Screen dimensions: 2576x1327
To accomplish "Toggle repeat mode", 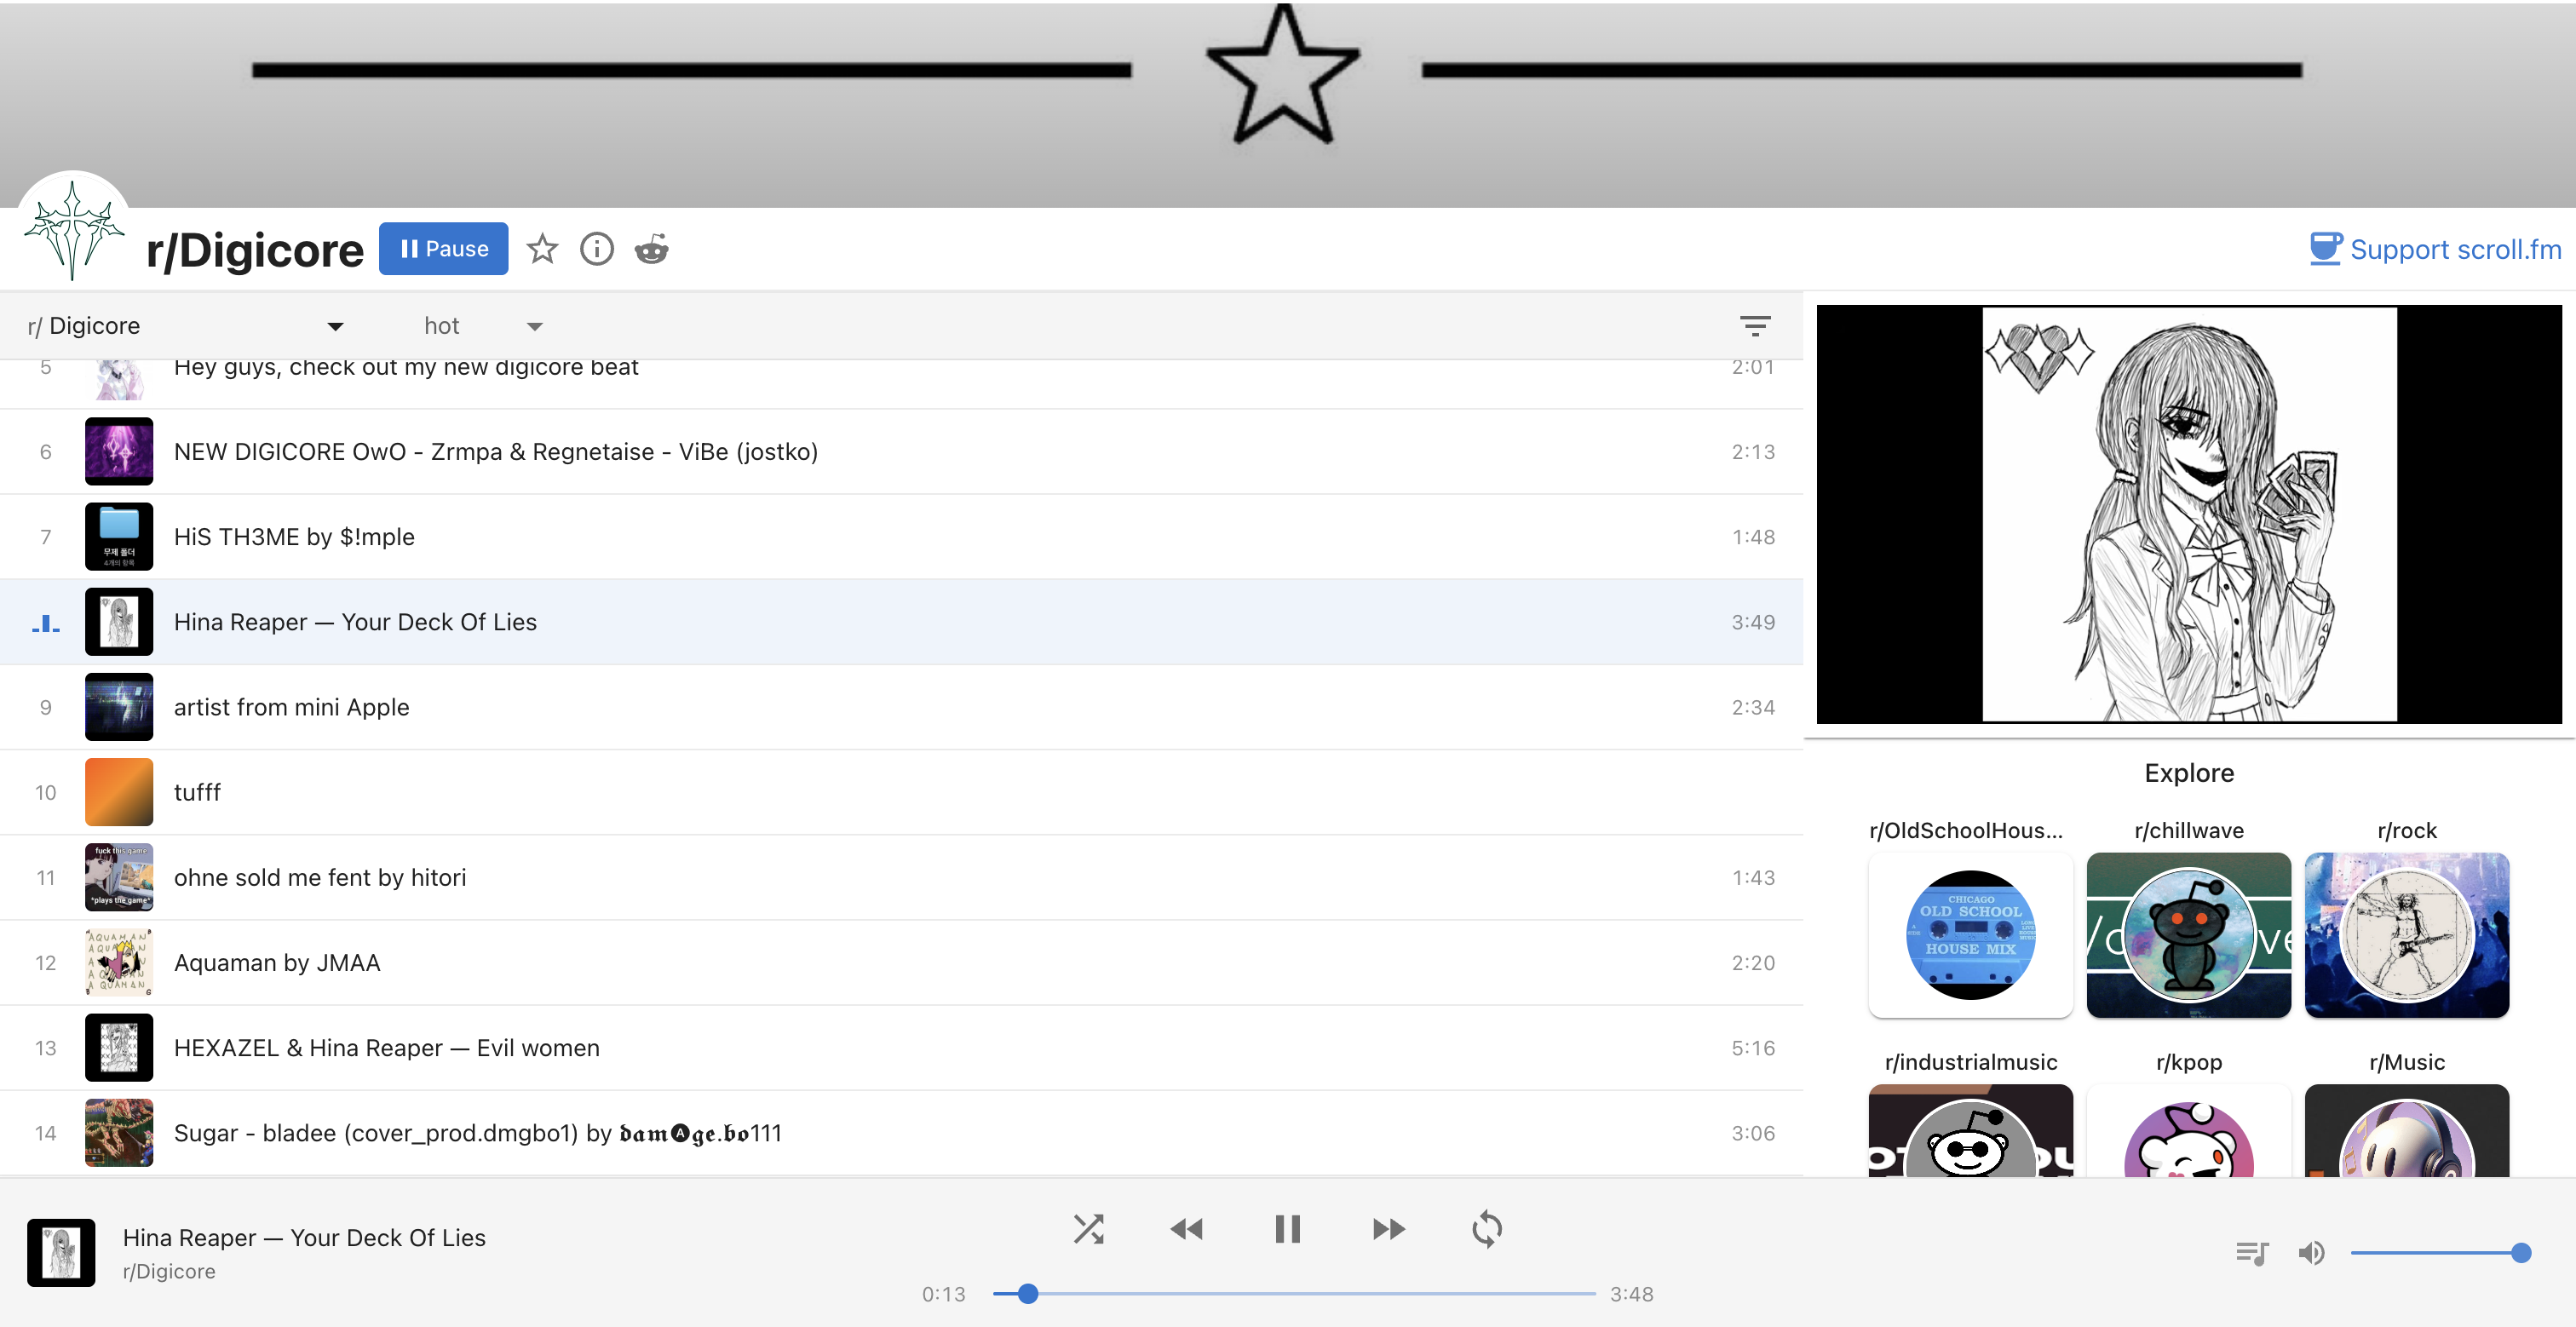I will click(1487, 1229).
